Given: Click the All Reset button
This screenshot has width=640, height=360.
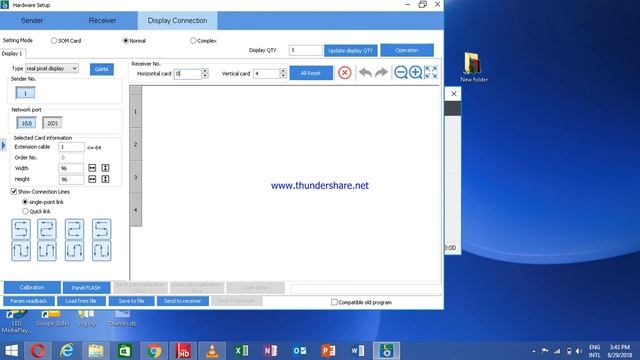Looking at the screenshot, I should coord(311,73).
